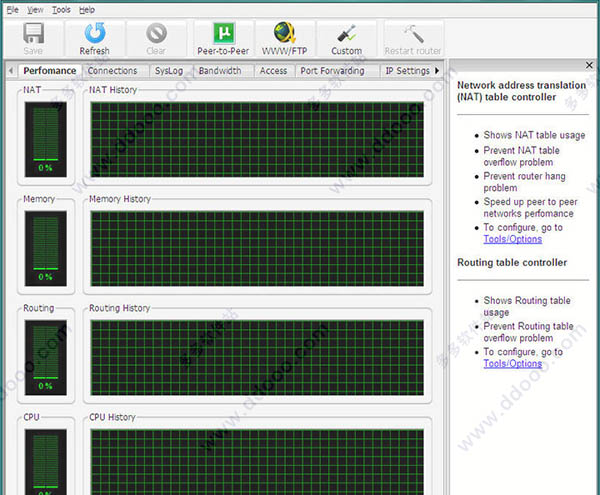Click 'Speed up peer to peer networks' bullet
This screenshot has width=600, height=495.
[x=530, y=208]
